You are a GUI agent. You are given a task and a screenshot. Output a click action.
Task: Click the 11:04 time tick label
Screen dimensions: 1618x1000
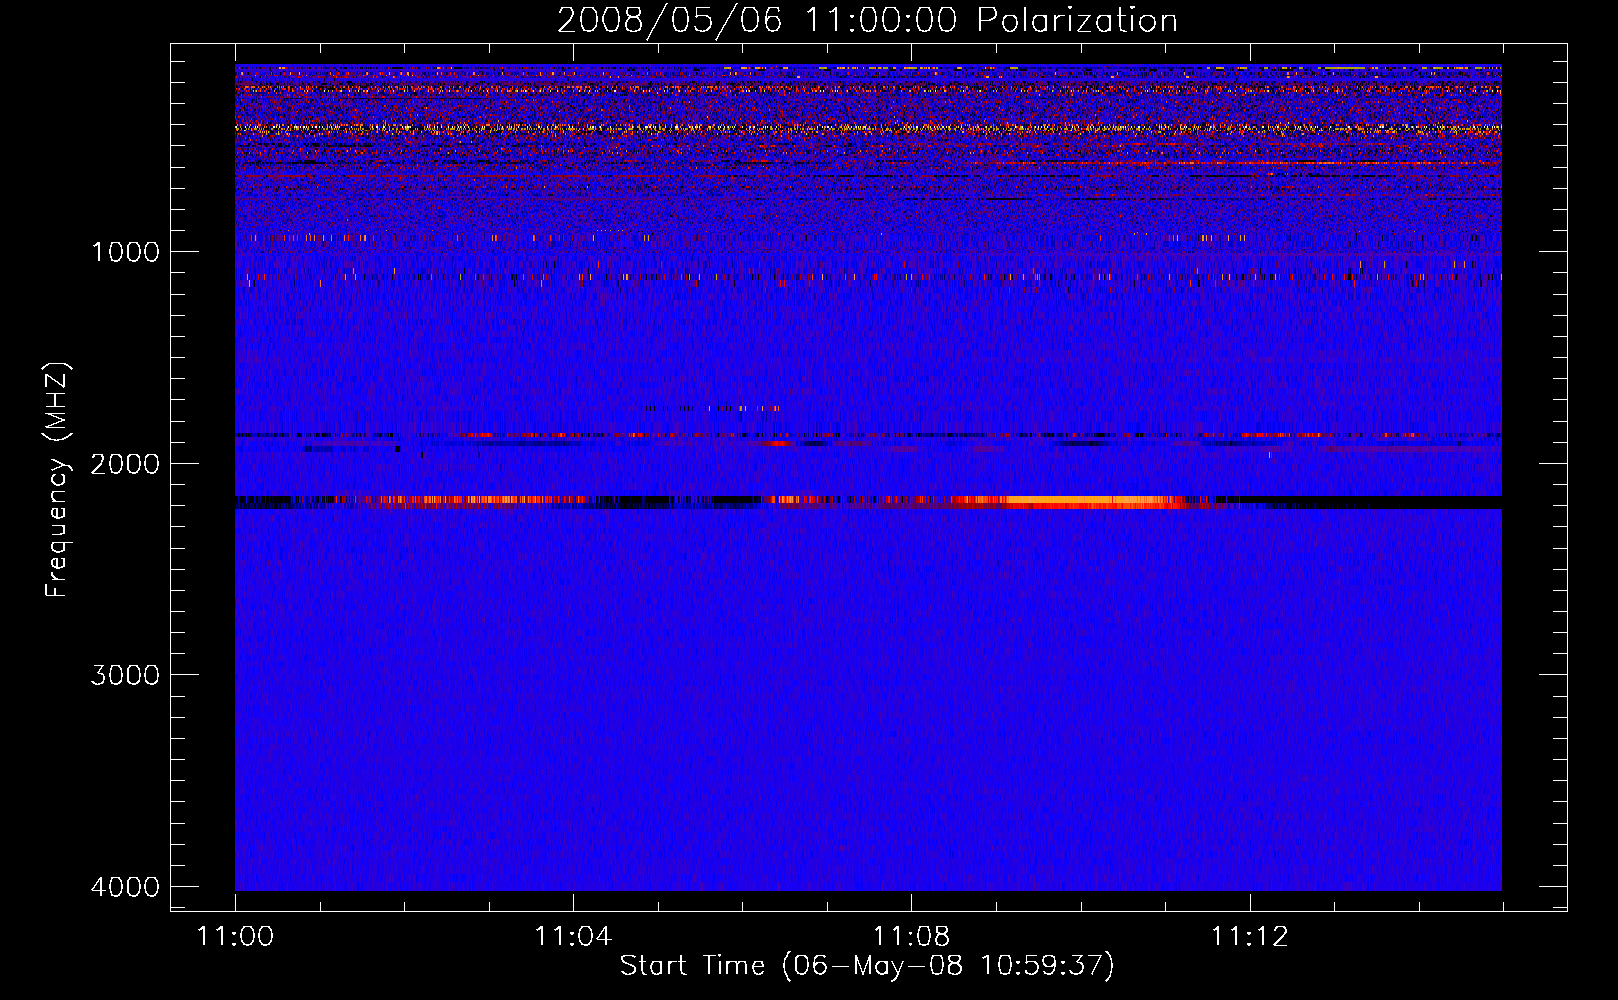pos(573,937)
